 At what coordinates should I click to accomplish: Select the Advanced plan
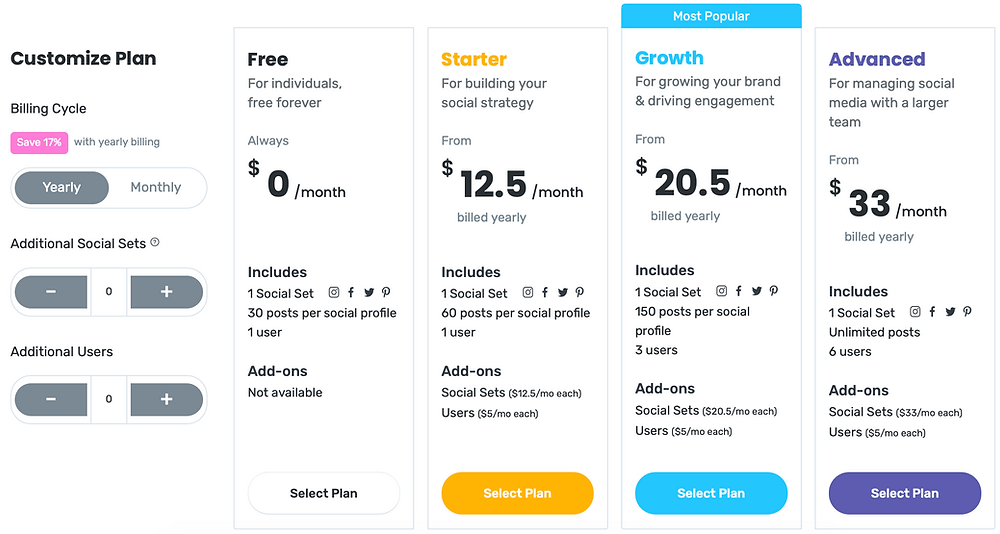point(904,493)
